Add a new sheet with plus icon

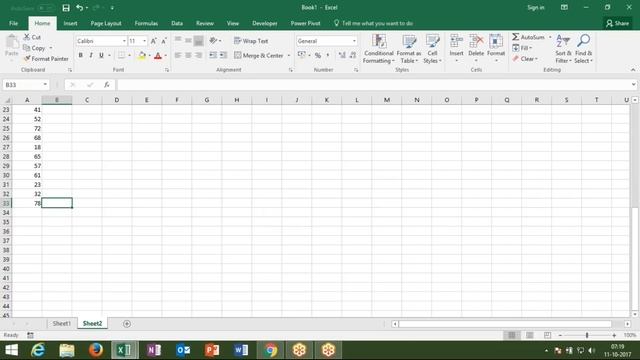(x=127, y=324)
